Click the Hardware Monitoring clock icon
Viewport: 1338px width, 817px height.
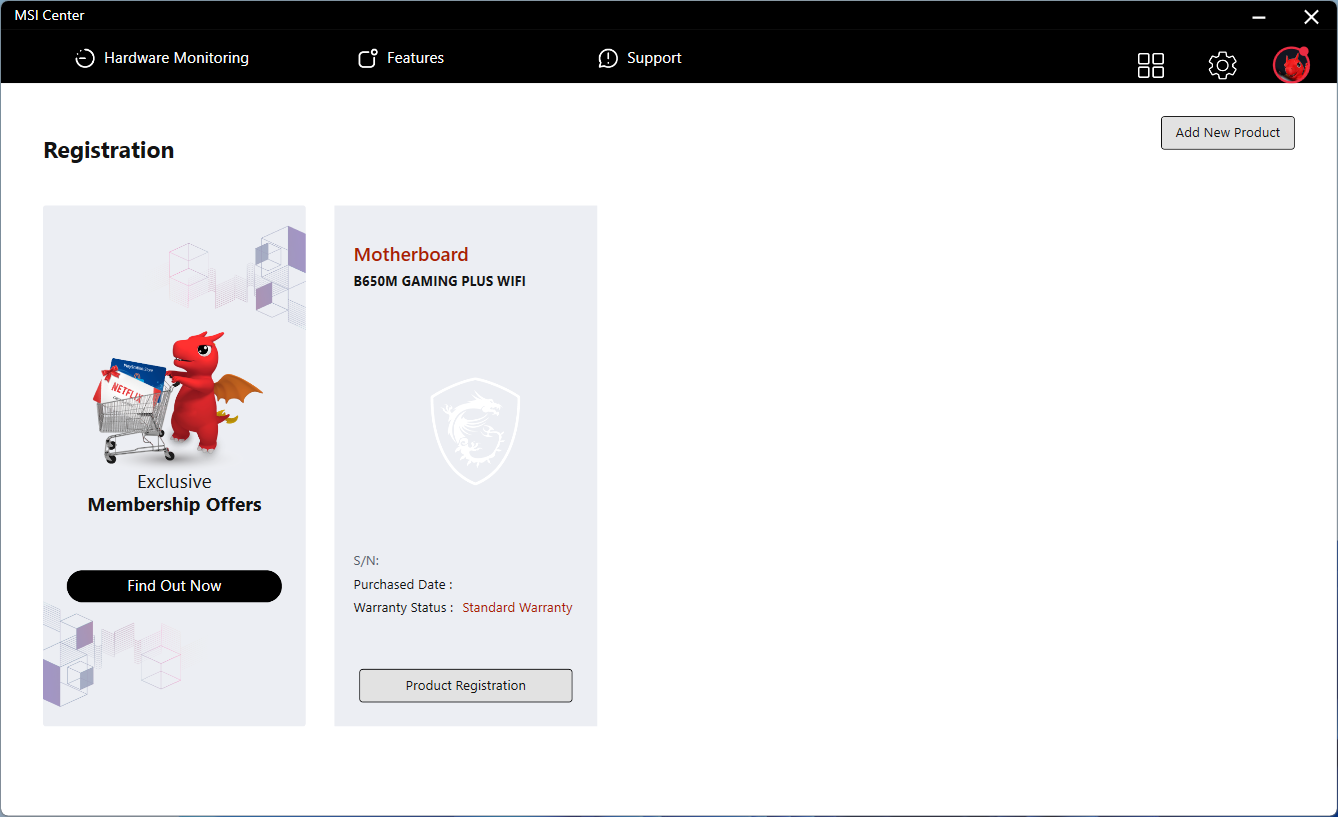(85, 58)
